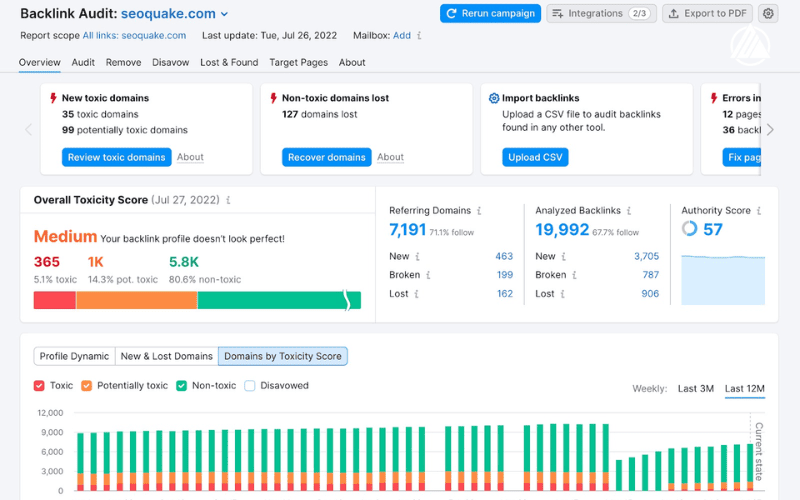This screenshot has width=800, height=500.
Task: Select the New & Lost Domains view
Action: click(167, 356)
